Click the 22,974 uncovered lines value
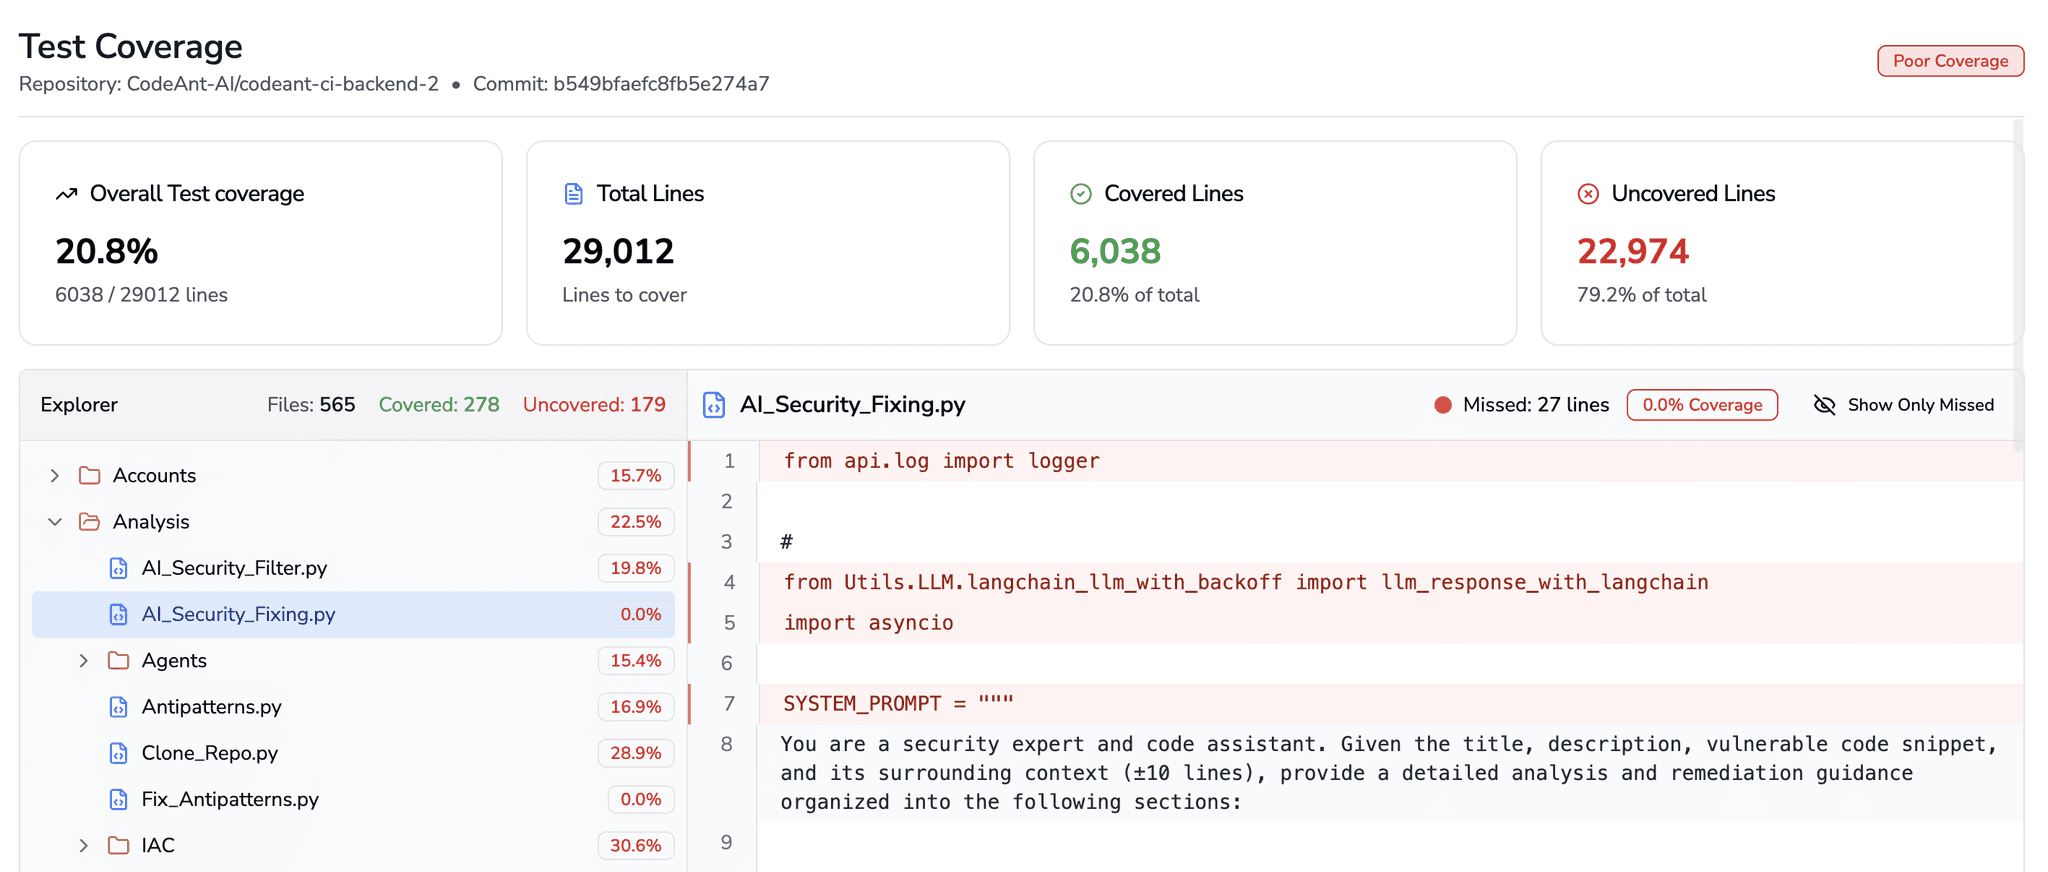 [x=1633, y=251]
